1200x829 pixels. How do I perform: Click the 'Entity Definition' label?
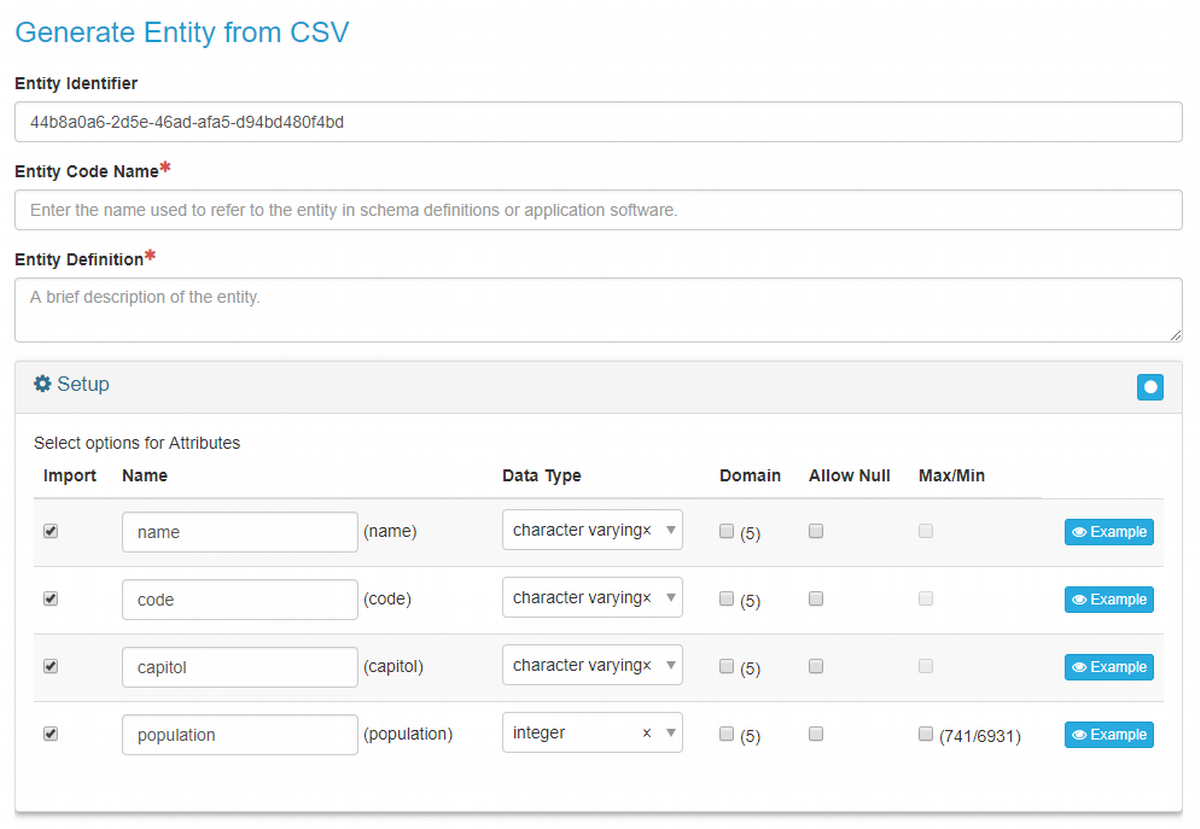79,259
